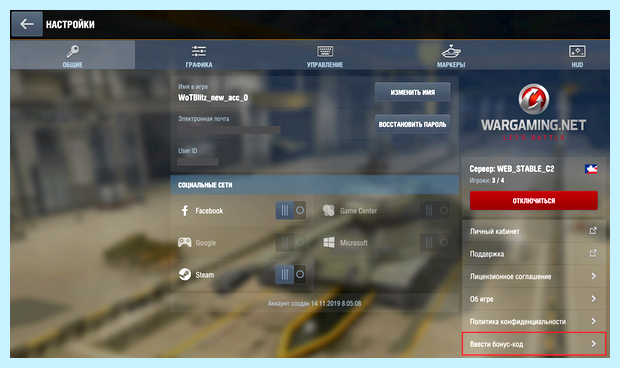Click the Восстановить пароль button
The width and height of the screenshot is (620, 368).
tap(412, 124)
